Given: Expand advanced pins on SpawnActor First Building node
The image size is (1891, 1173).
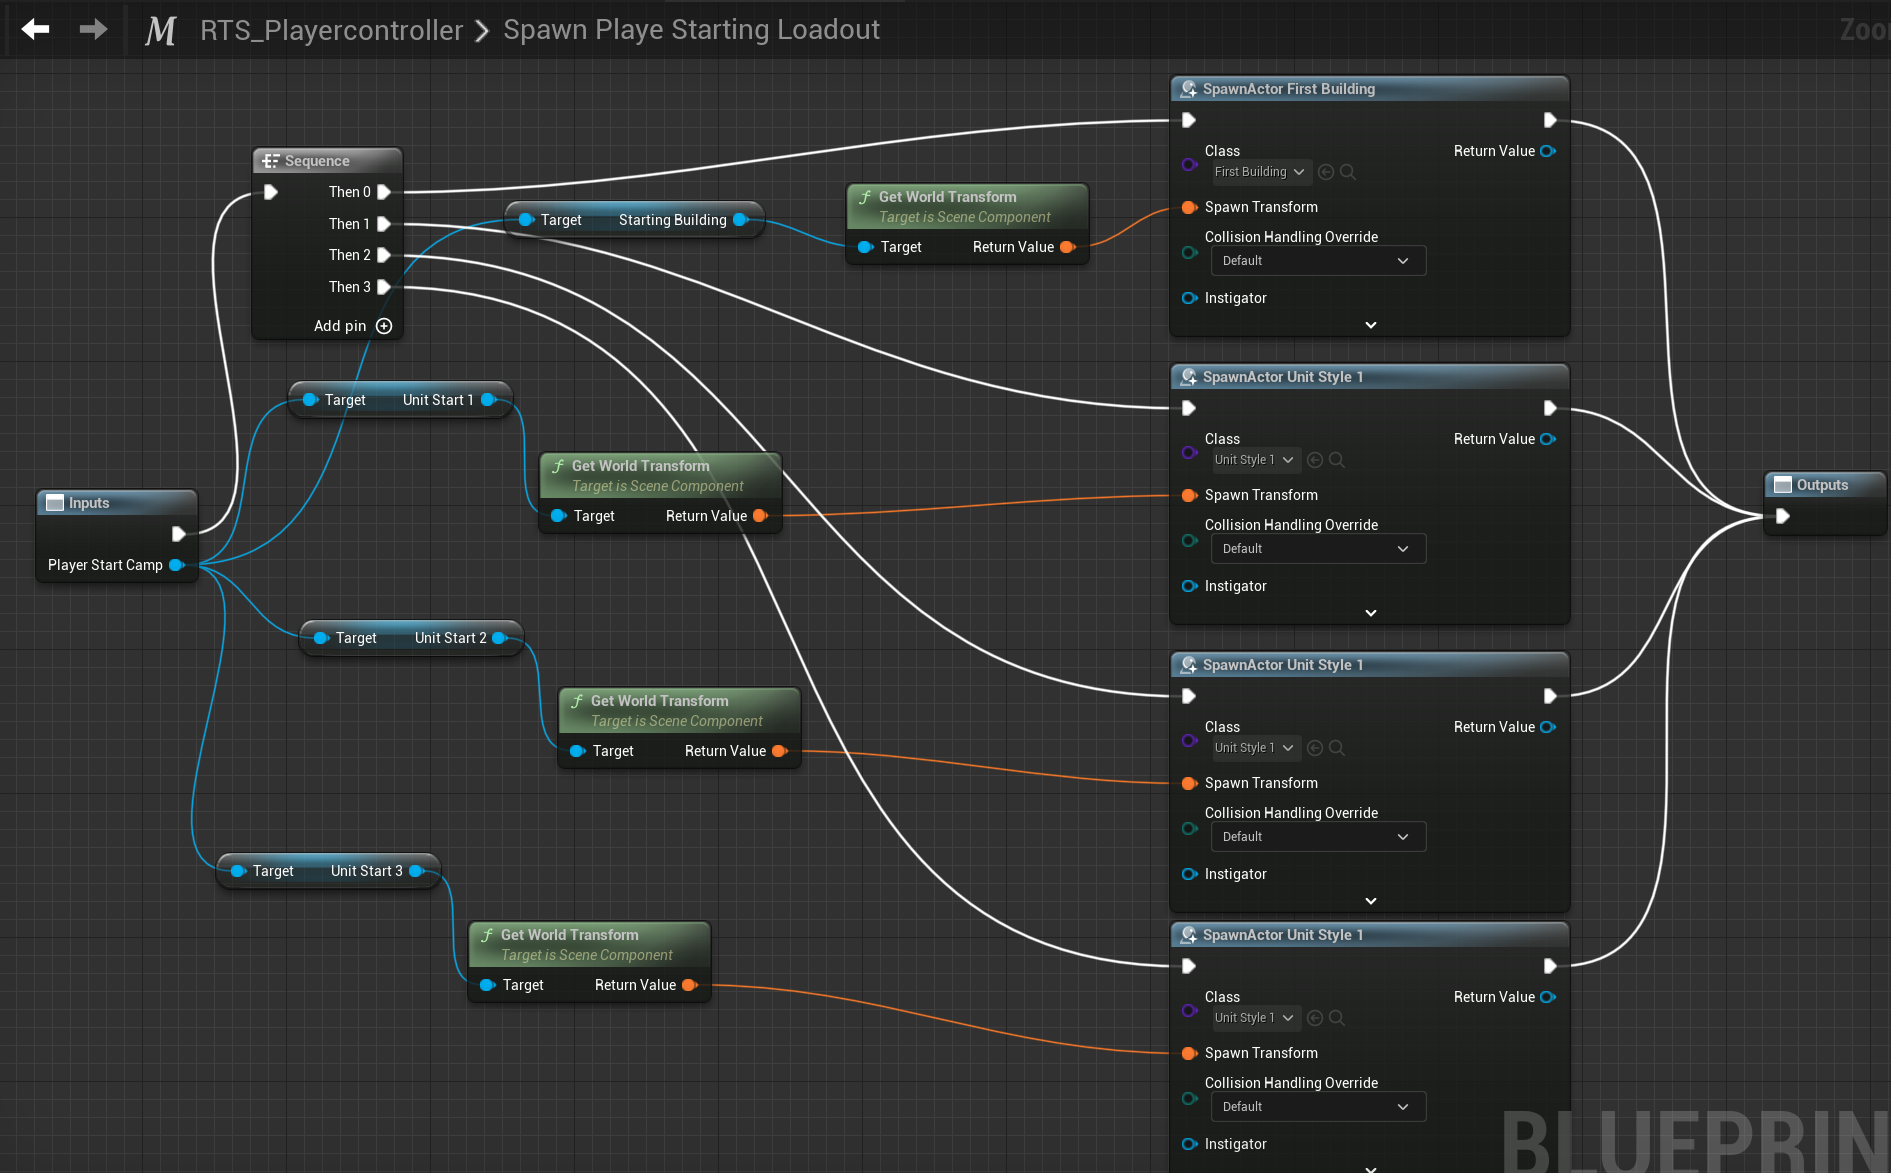Looking at the screenshot, I should click(1370, 325).
